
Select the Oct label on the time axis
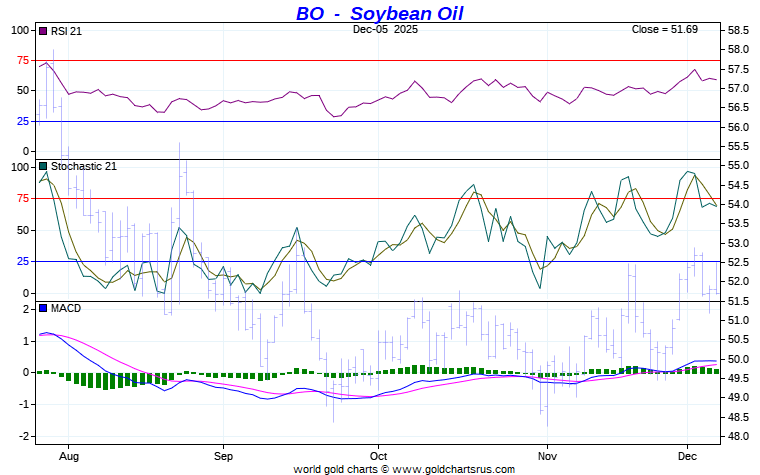(x=378, y=453)
